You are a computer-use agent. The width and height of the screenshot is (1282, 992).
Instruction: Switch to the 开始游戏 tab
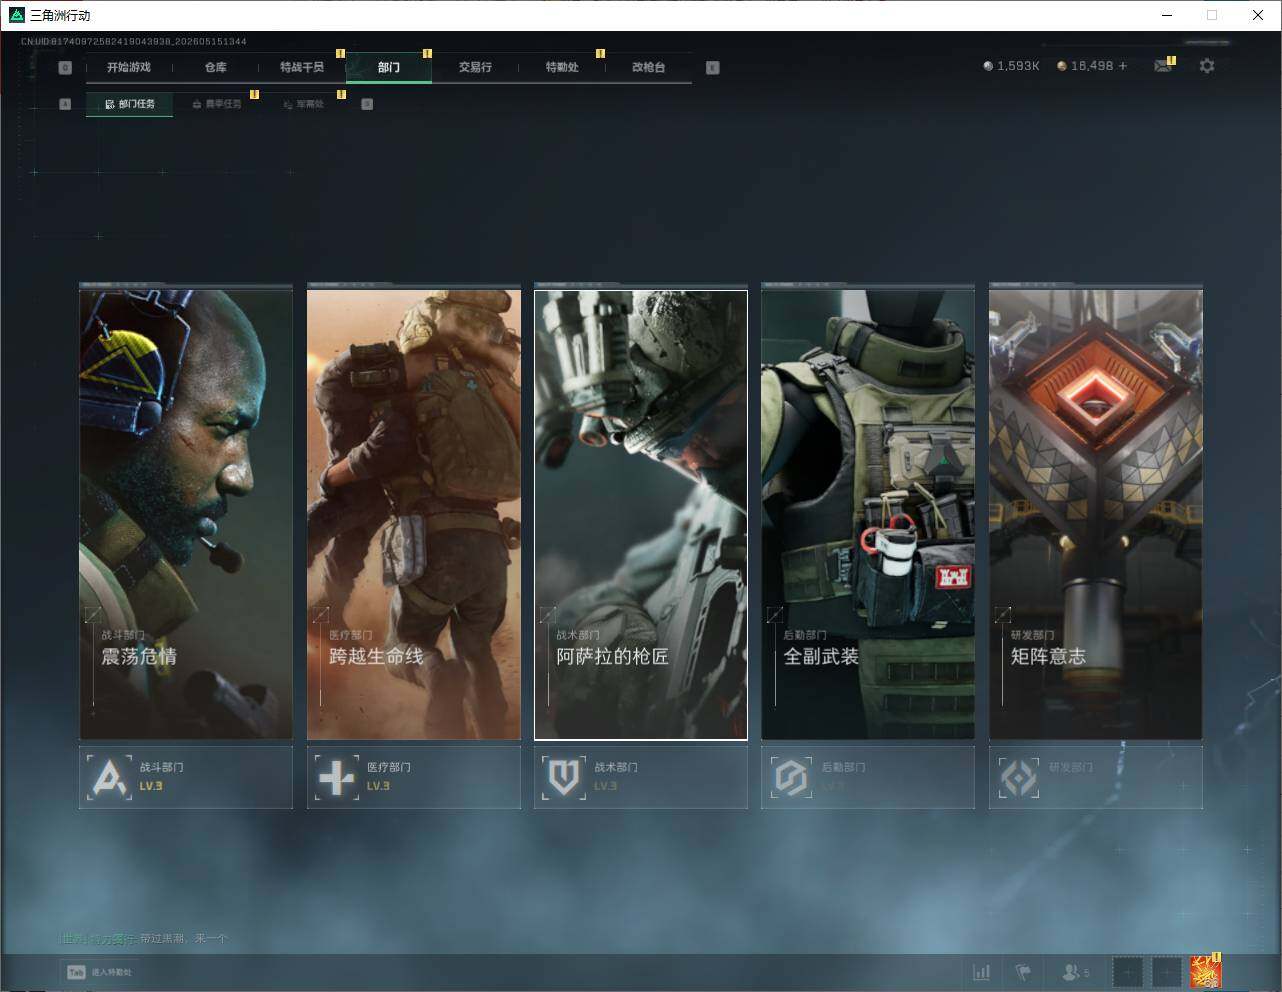point(129,68)
